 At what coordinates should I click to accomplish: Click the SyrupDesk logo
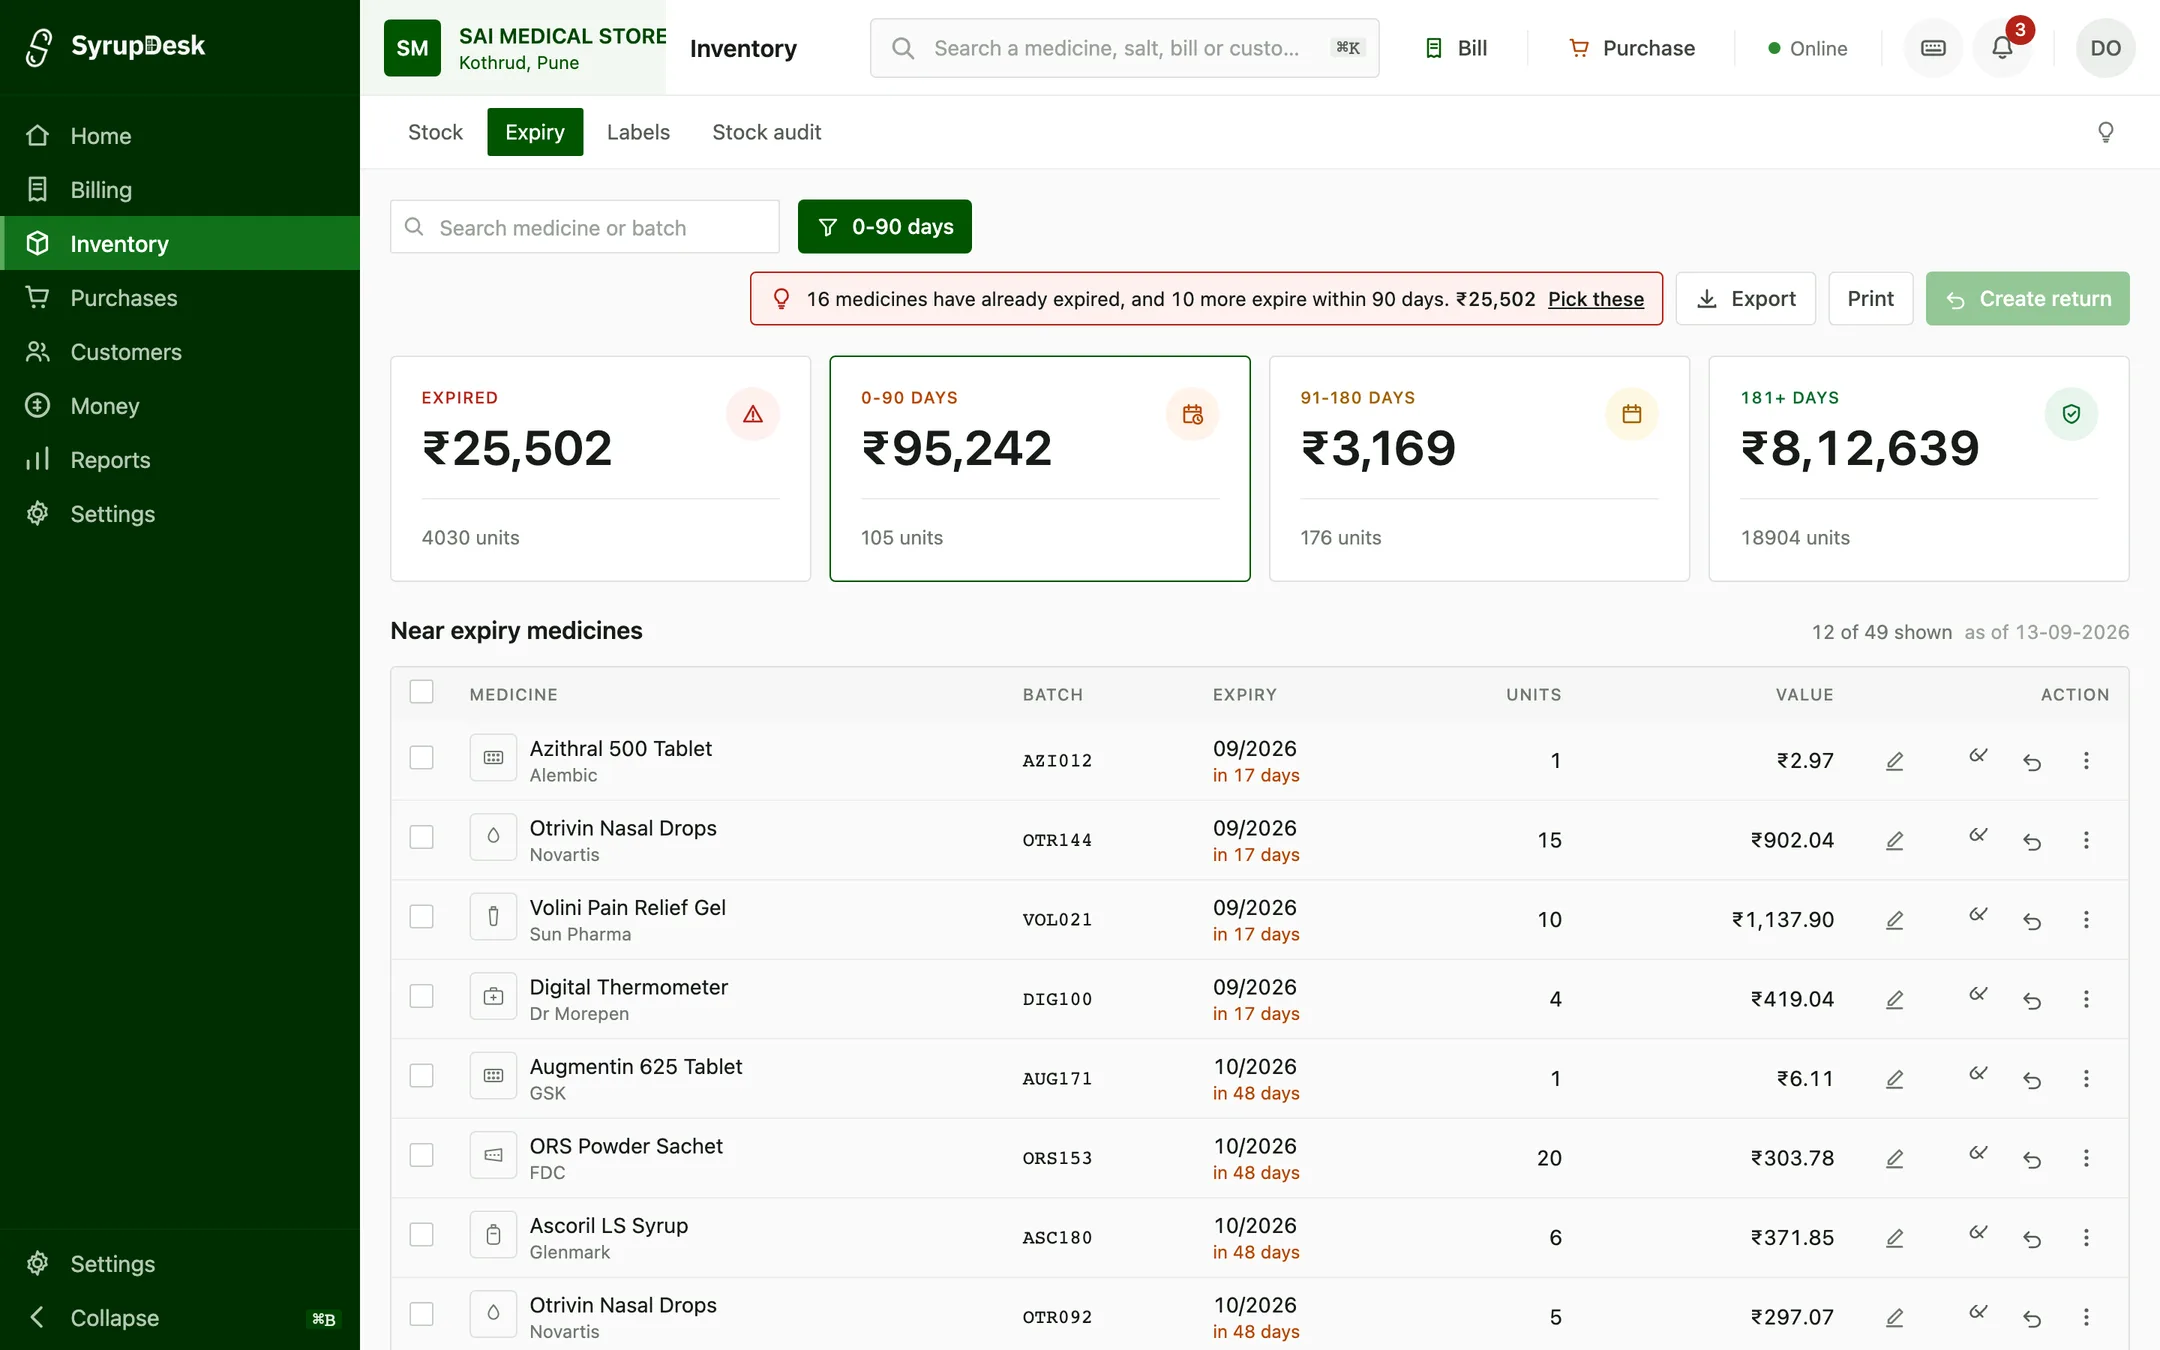click(x=116, y=46)
